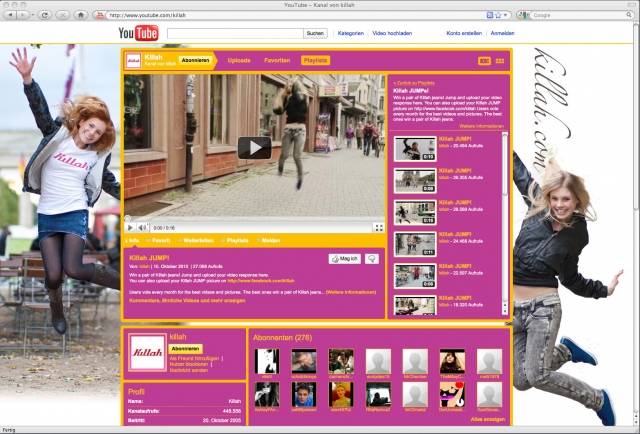The height and width of the screenshot is (434, 640).
Task: Click the Als Freund hinzufügen link
Action: (x=194, y=358)
